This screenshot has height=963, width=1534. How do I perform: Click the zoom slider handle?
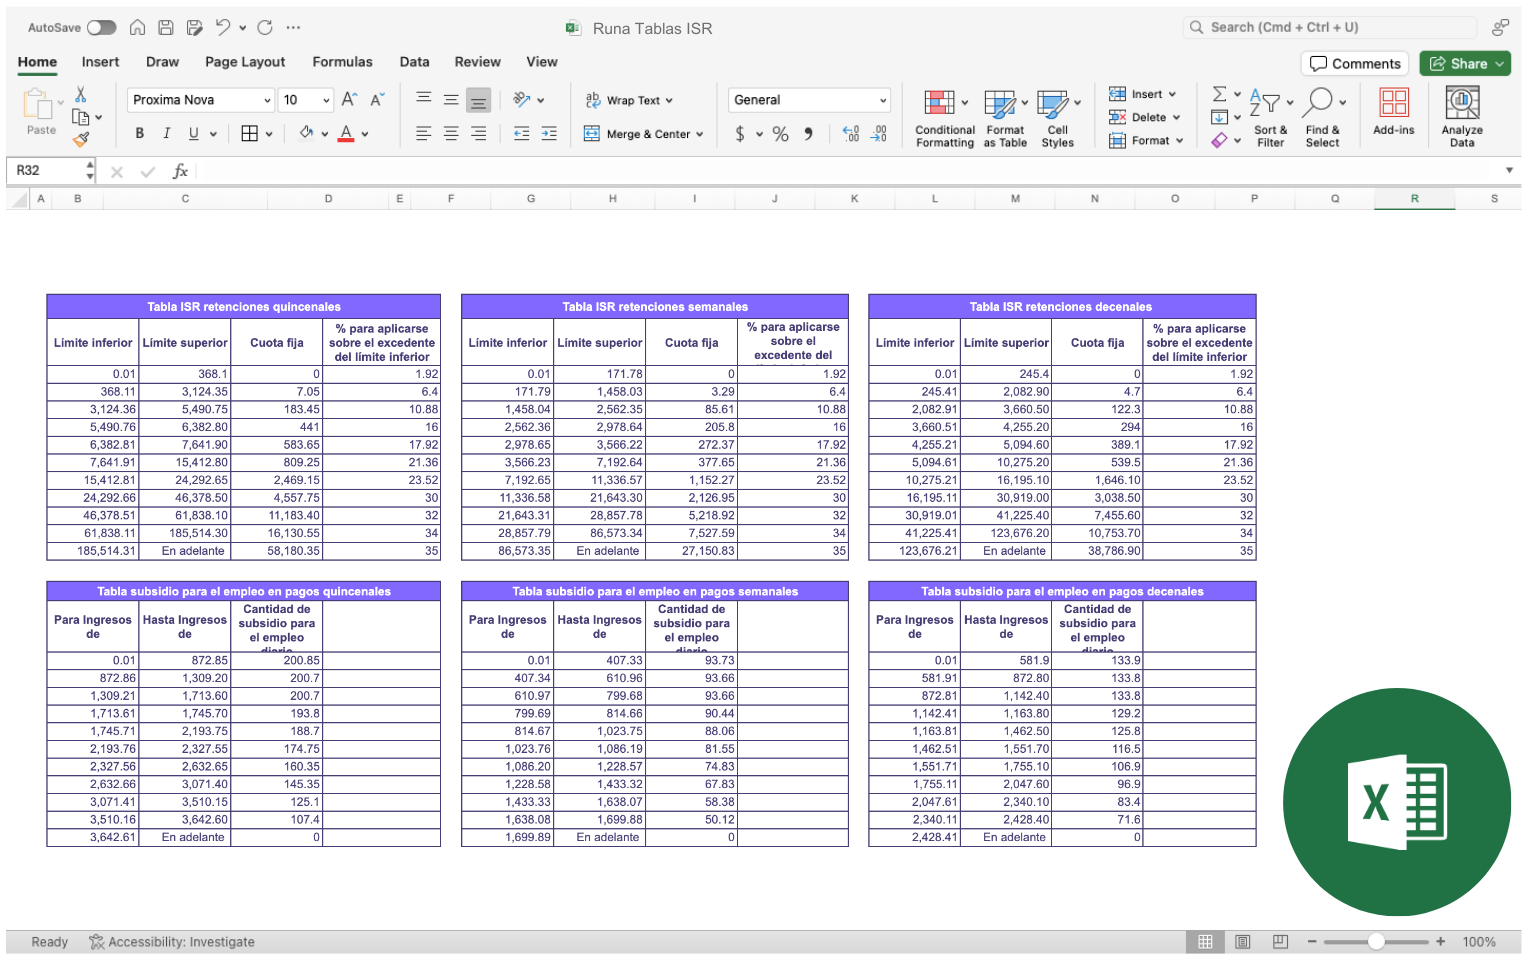(1377, 941)
